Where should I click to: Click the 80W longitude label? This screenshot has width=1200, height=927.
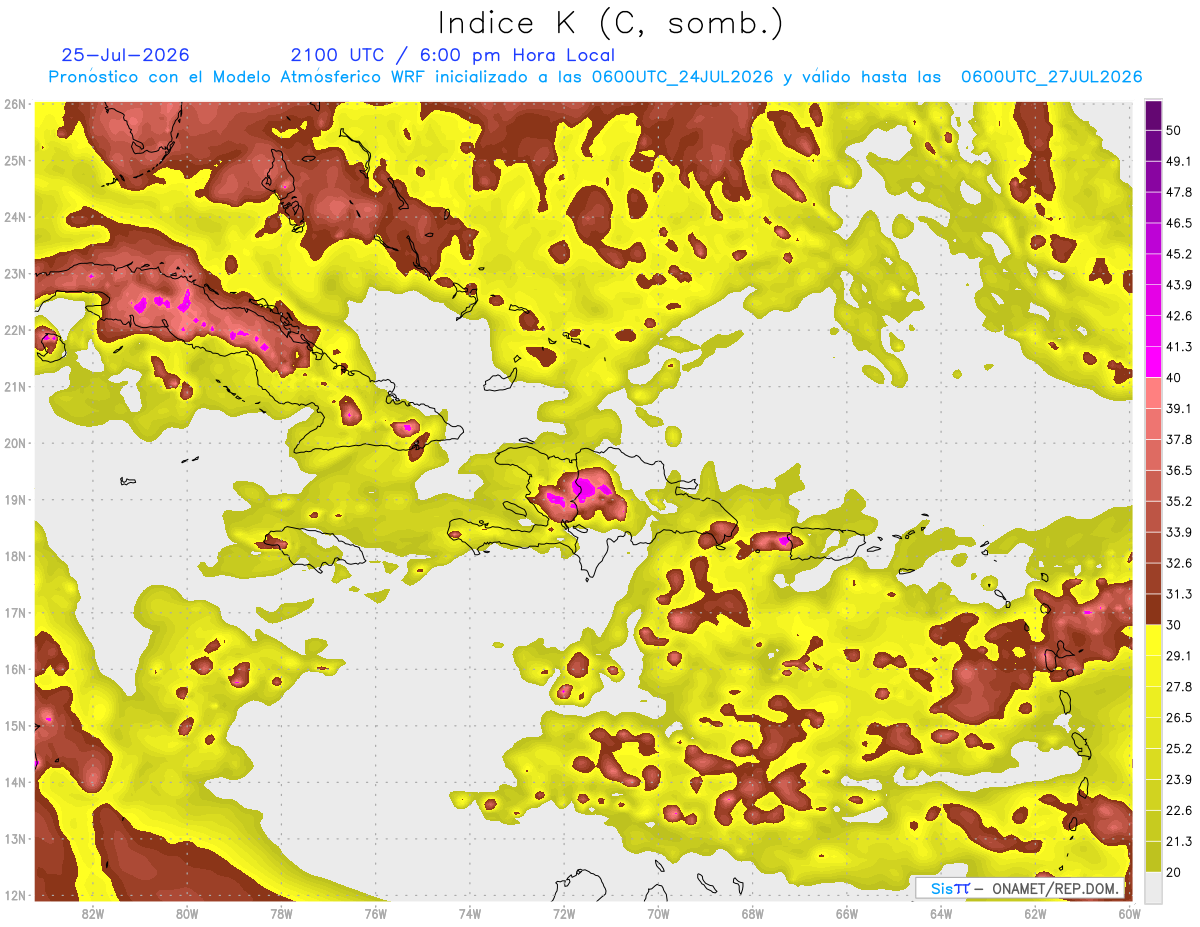[x=186, y=913]
